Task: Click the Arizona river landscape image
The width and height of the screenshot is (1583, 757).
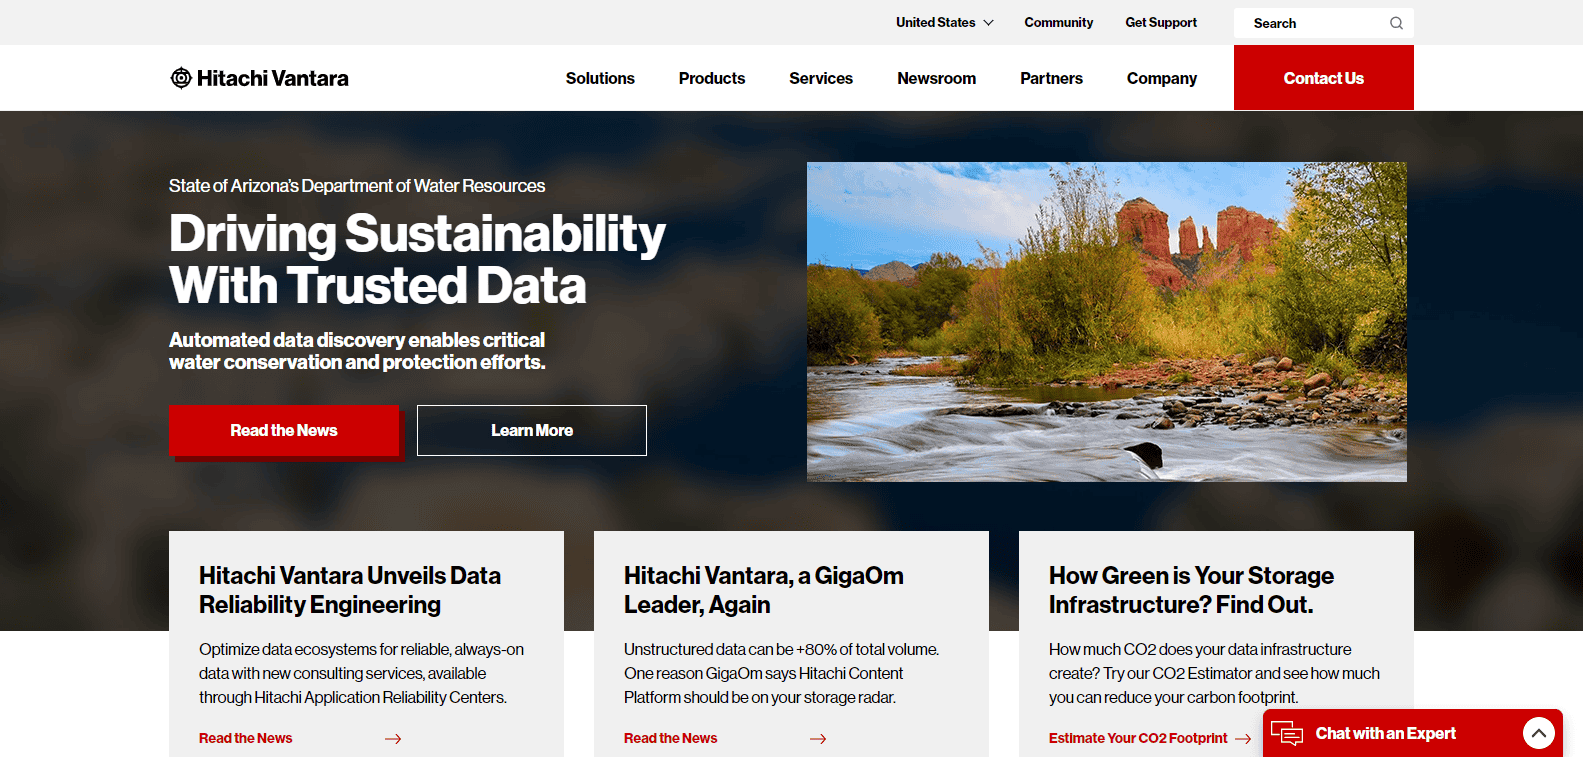Action: [x=1106, y=321]
